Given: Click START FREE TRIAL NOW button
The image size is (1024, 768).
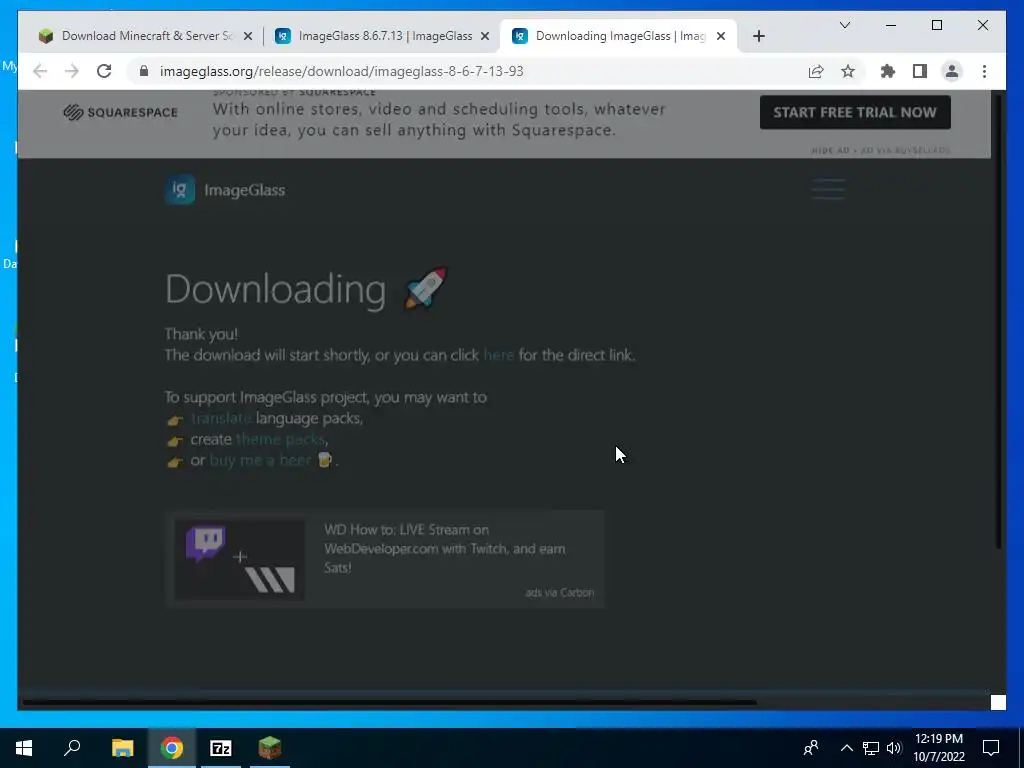Looking at the screenshot, I should tap(855, 112).
